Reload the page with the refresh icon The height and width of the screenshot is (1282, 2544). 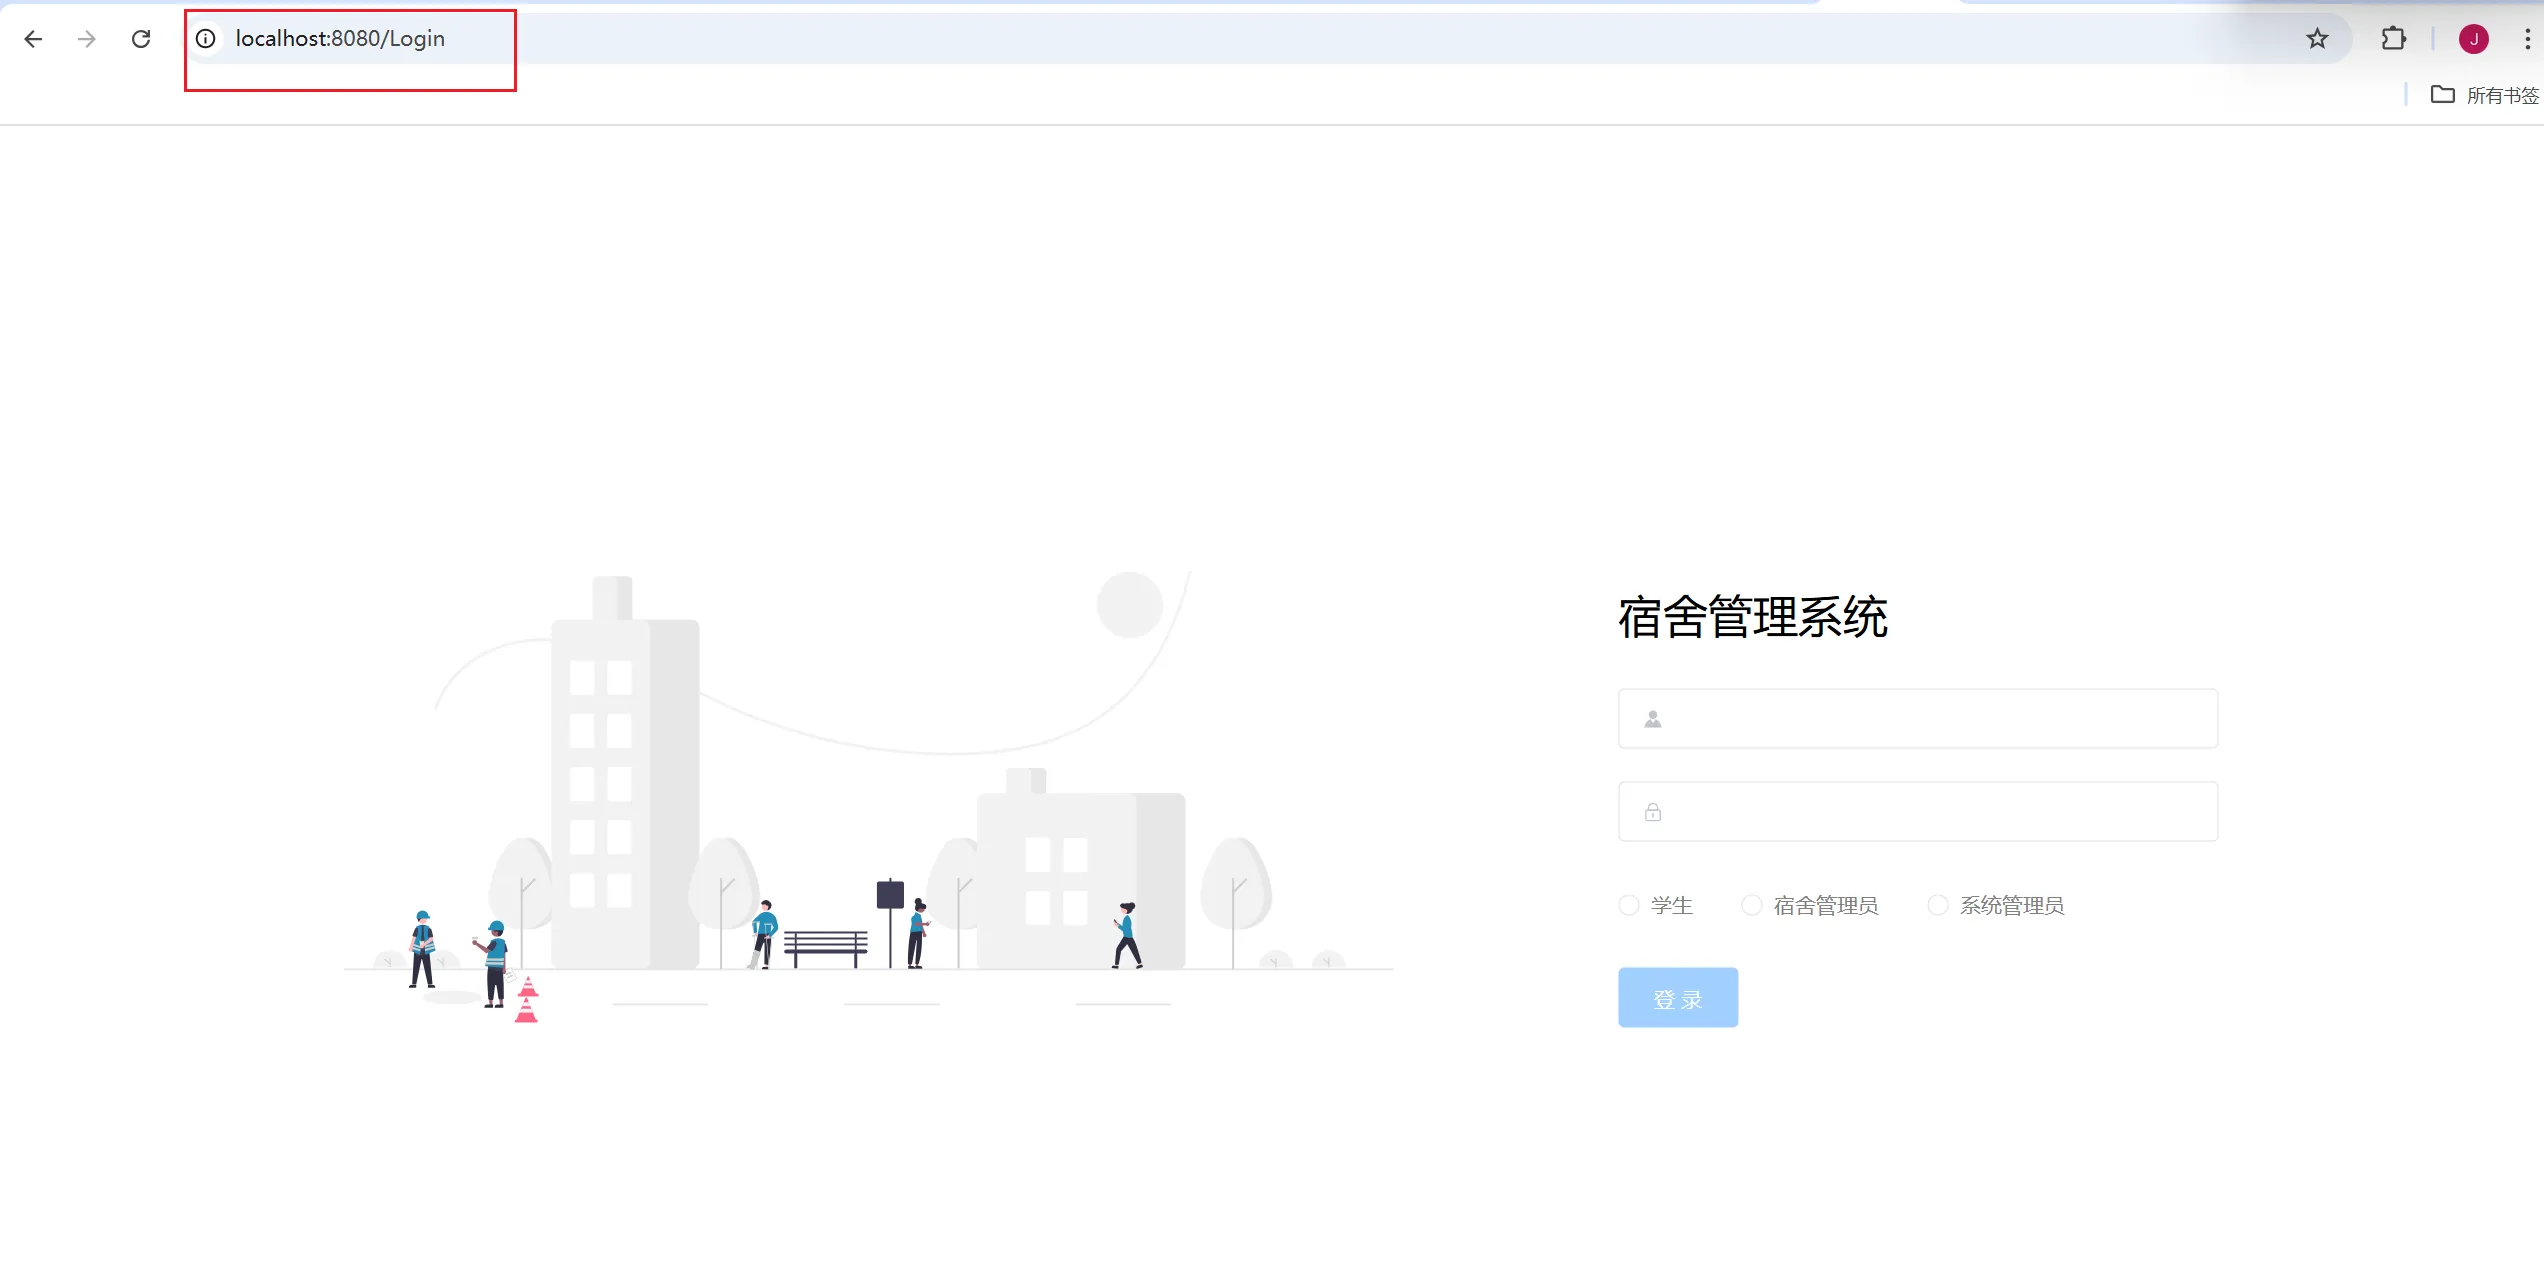141,39
